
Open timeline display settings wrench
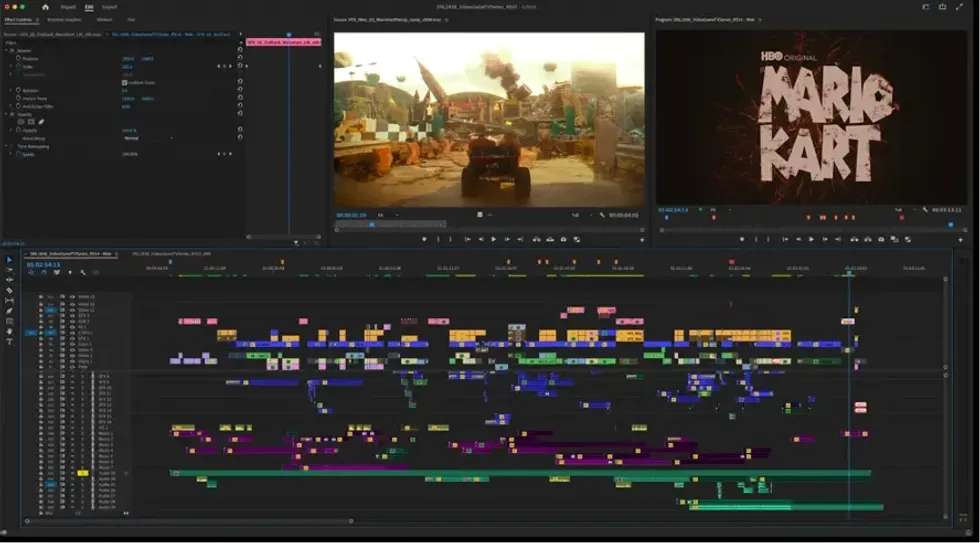point(82,272)
